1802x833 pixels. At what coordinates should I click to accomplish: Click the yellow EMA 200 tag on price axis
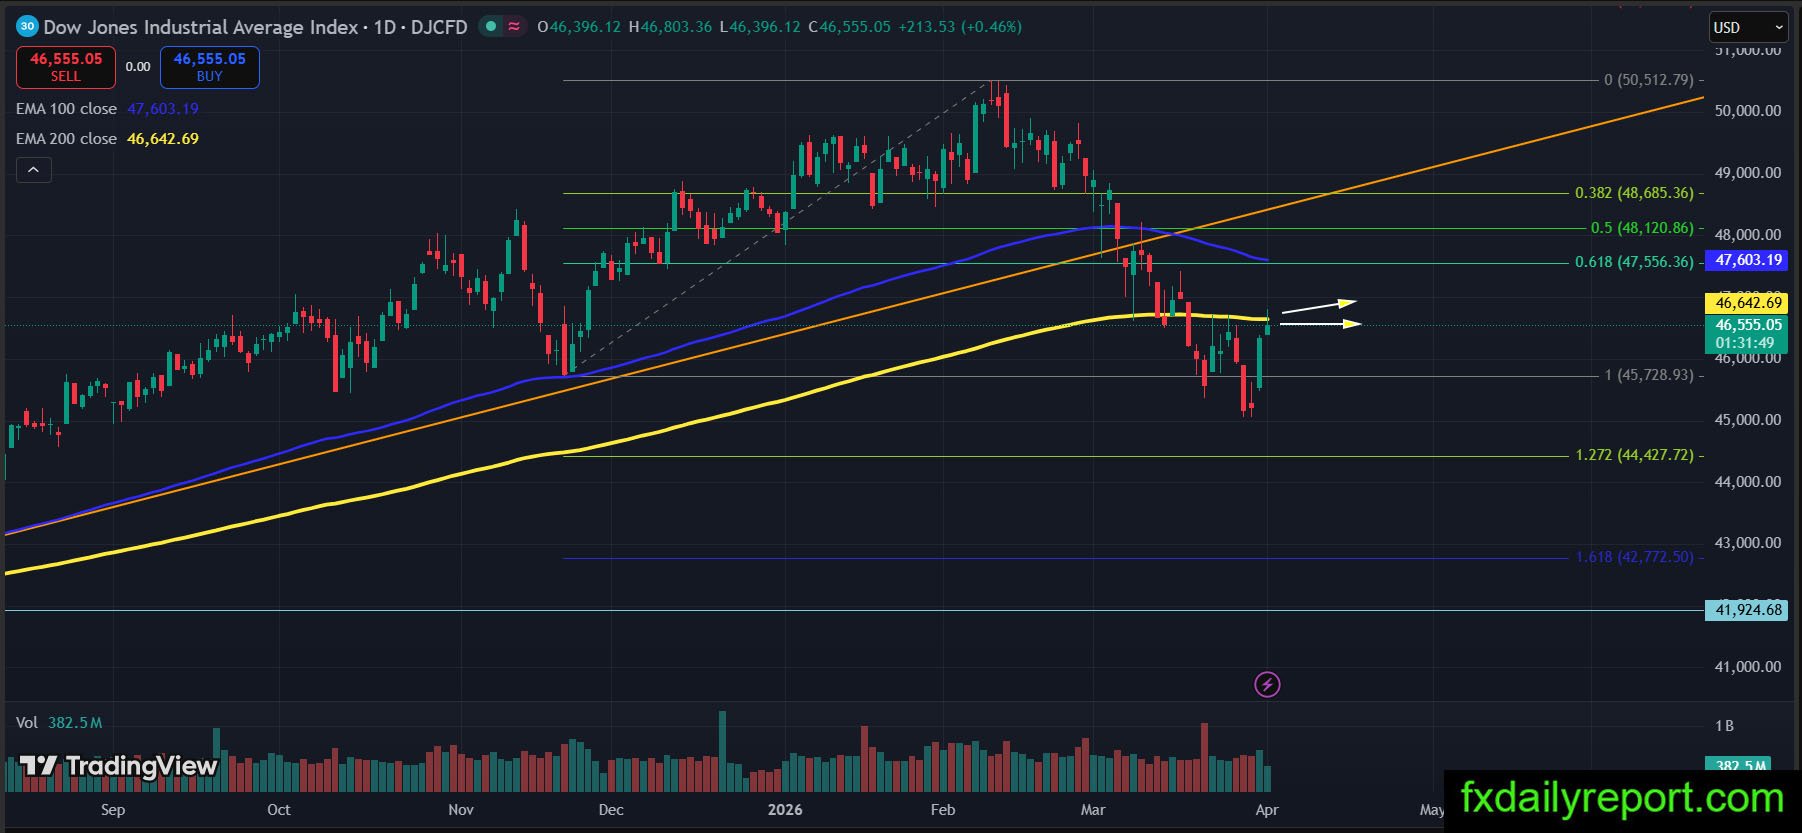pos(1748,302)
